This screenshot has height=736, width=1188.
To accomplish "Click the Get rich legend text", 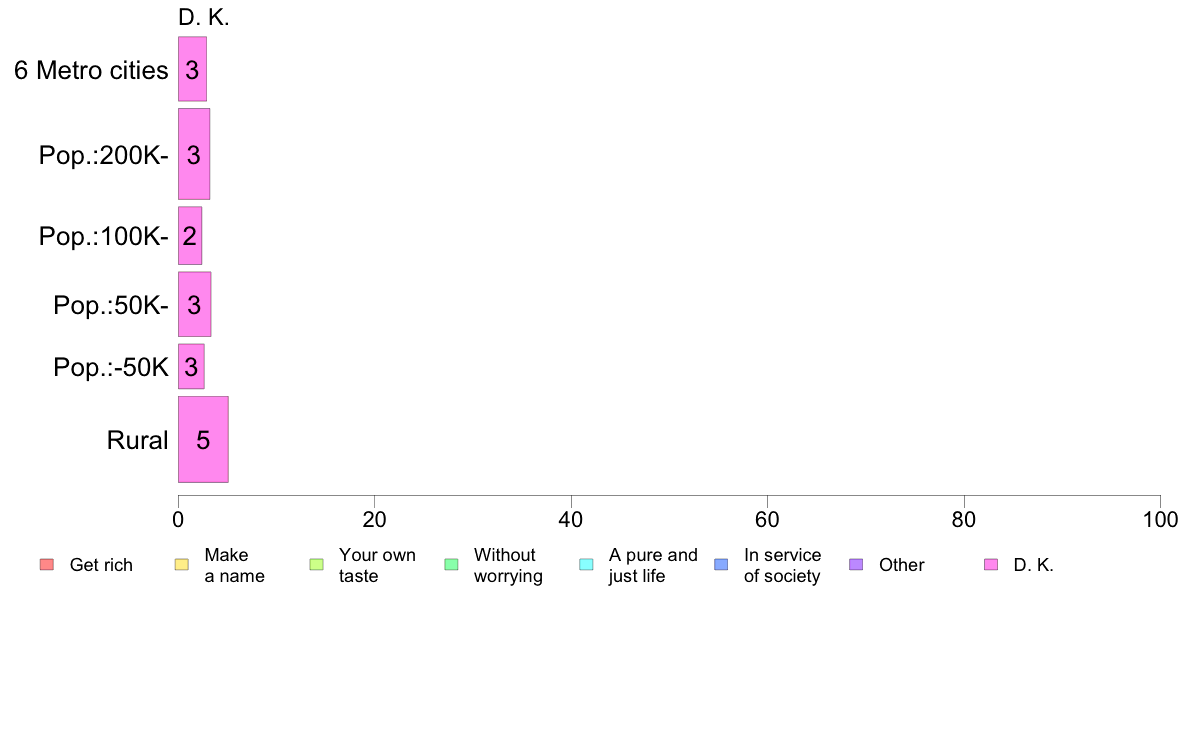I will click(x=101, y=565).
